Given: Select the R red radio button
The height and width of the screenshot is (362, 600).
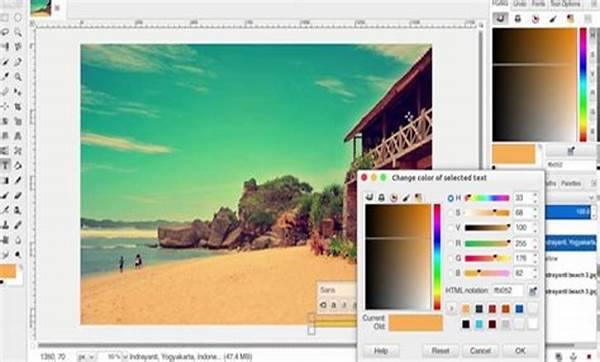Looking at the screenshot, I should coord(450,243).
